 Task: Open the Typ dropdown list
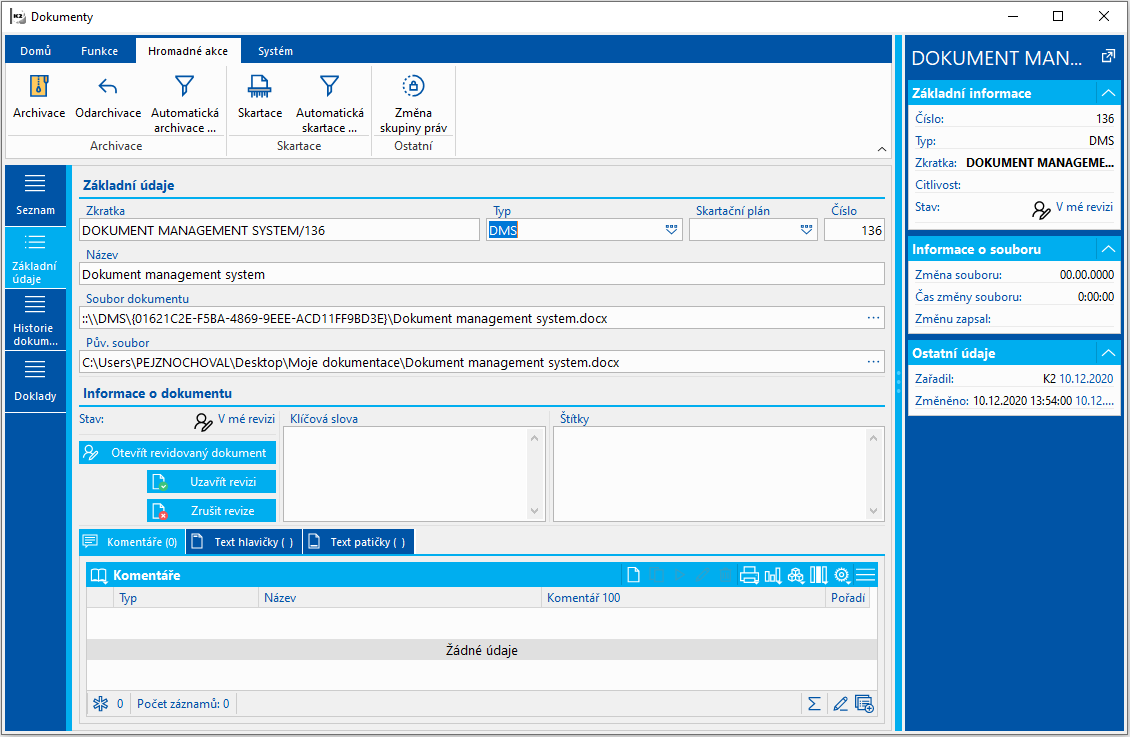coord(672,230)
